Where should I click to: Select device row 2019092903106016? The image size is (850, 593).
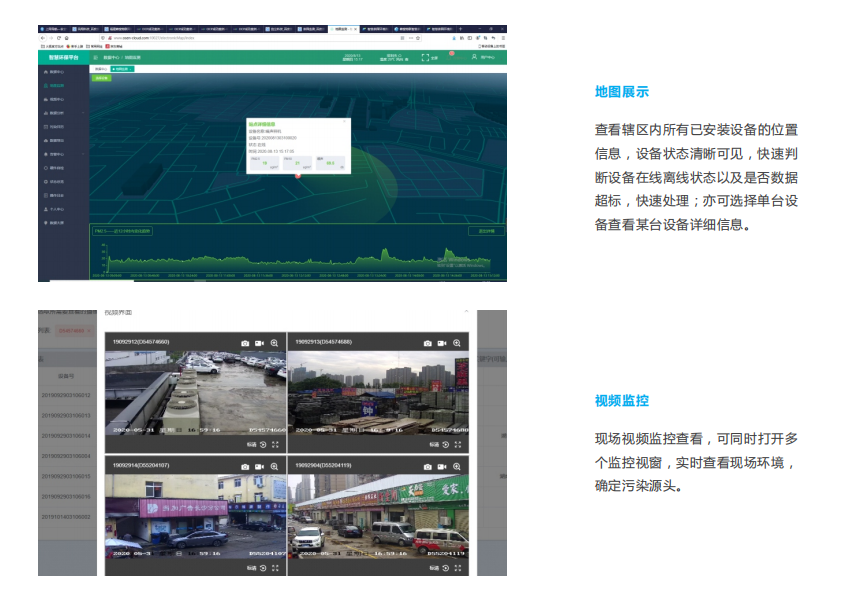coord(66,497)
